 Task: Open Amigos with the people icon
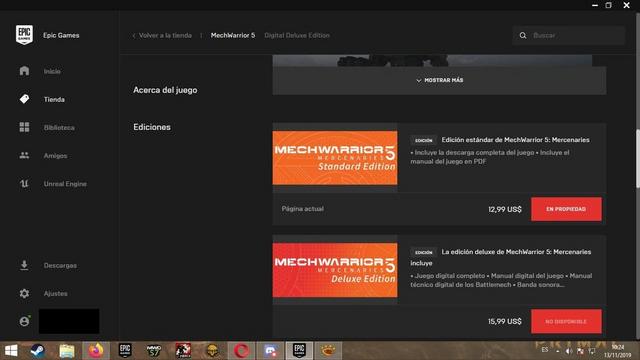tap(24, 156)
